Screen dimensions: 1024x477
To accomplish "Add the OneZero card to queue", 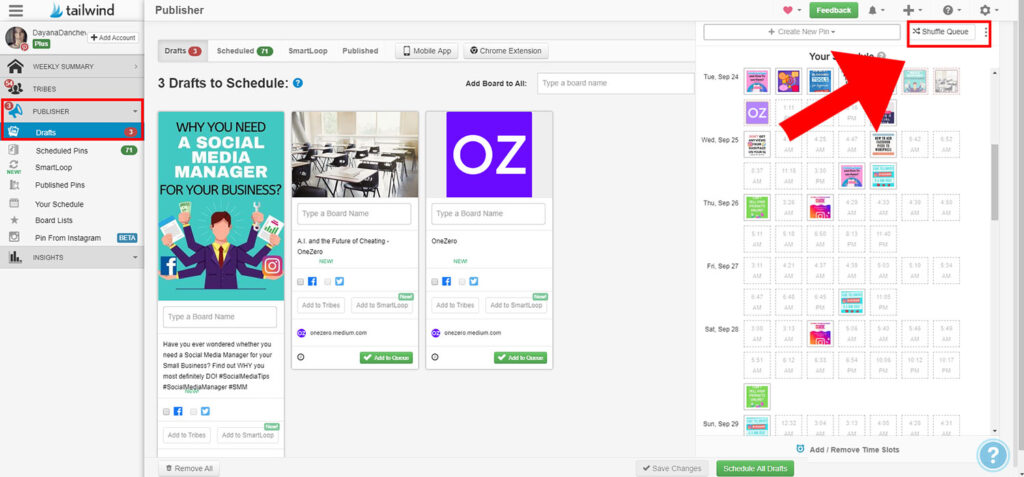I will (x=520, y=357).
